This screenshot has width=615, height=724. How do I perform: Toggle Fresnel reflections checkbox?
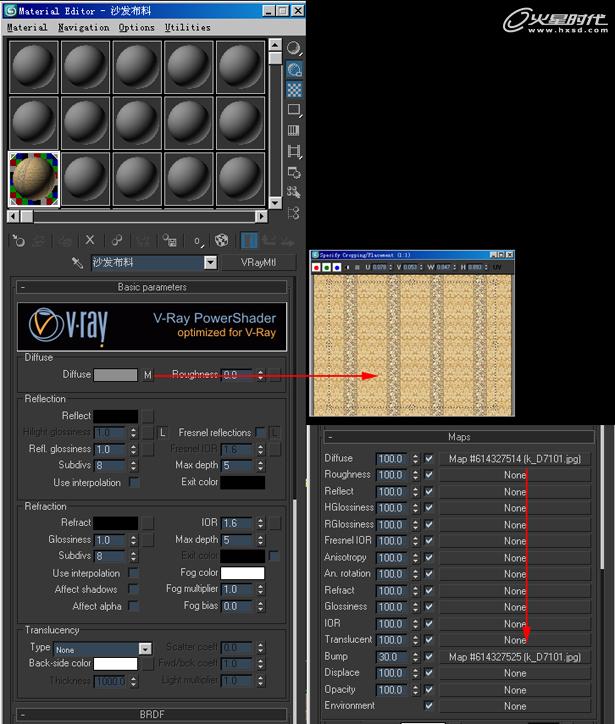[260, 433]
